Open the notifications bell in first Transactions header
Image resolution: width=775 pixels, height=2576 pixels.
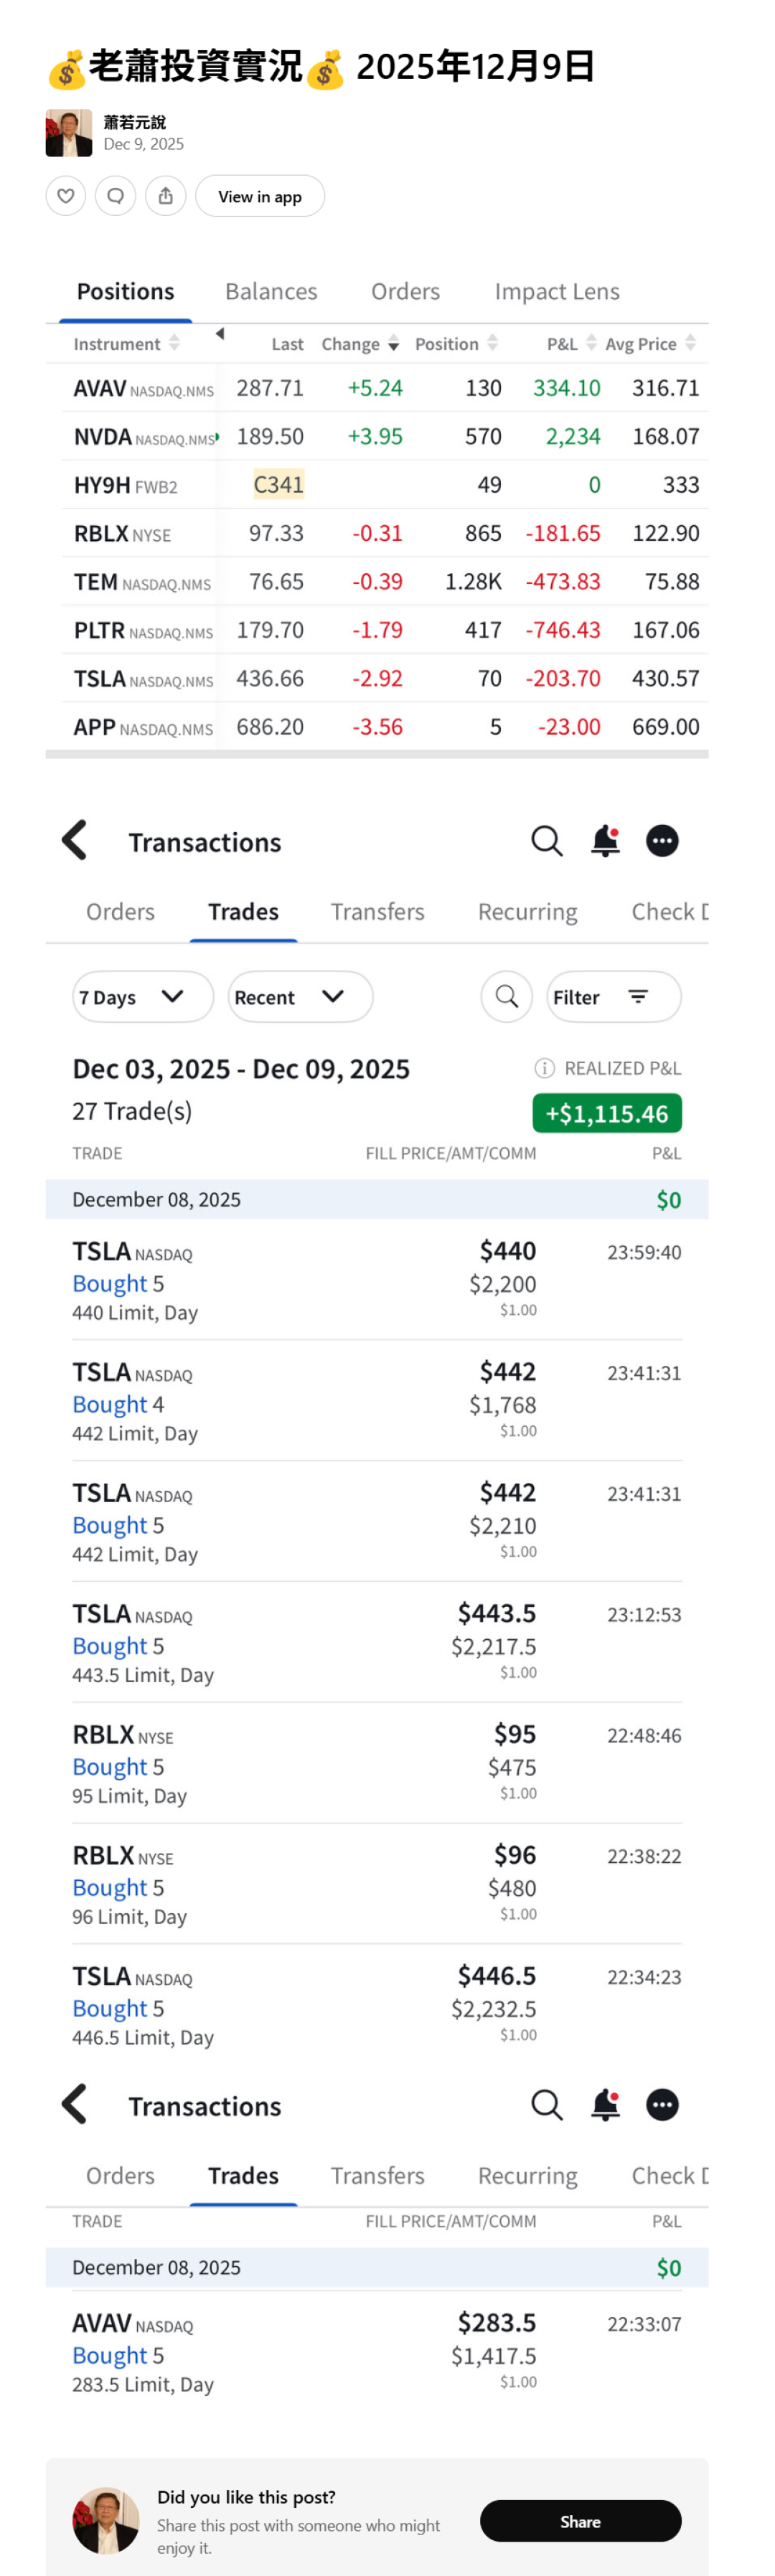605,841
